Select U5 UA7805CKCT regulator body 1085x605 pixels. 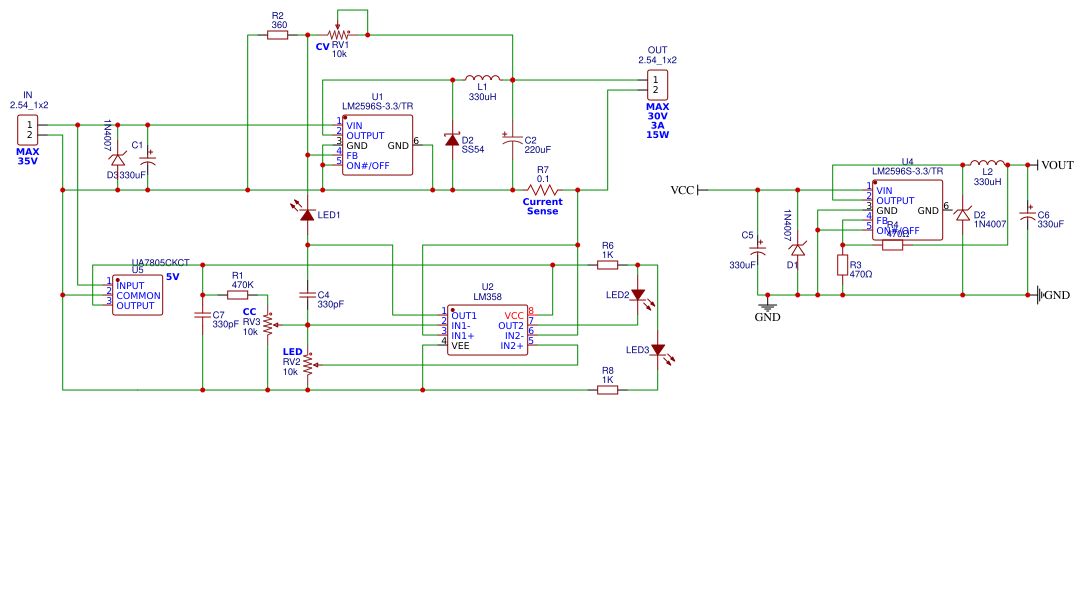(138, 295)
